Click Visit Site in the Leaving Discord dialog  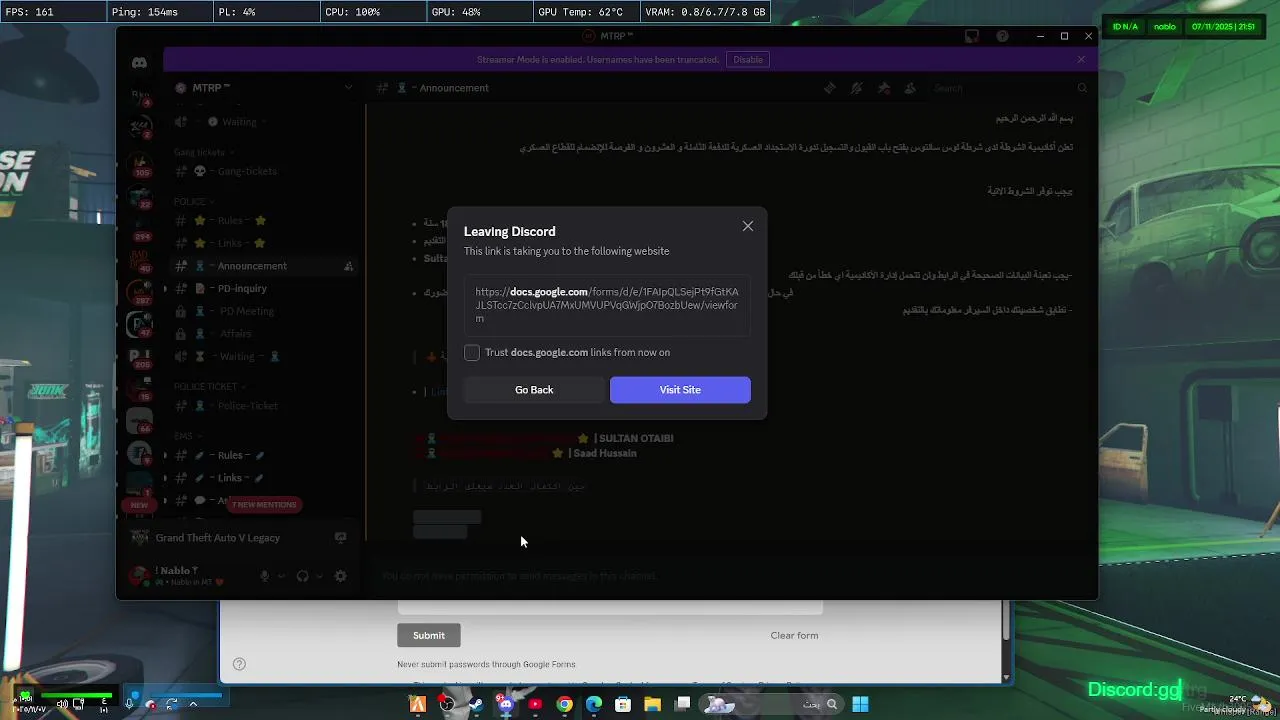pyautogui.click(x=680, y=390)
